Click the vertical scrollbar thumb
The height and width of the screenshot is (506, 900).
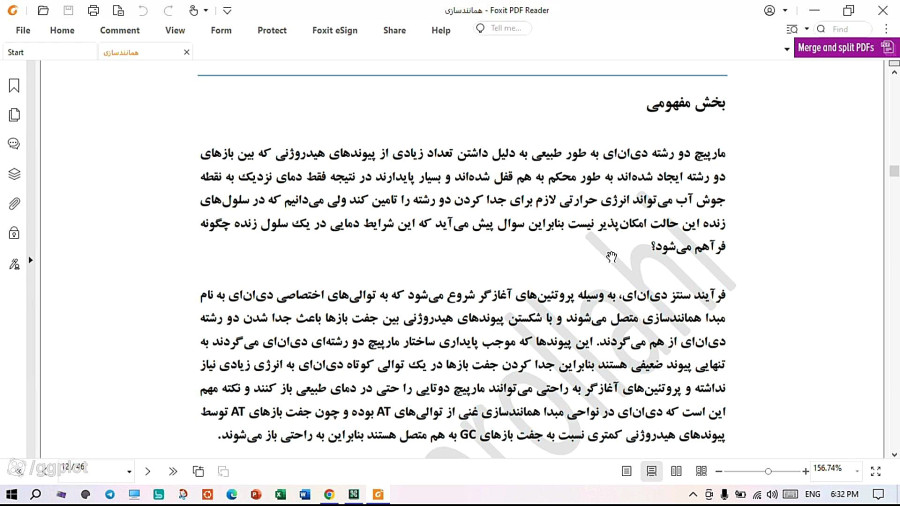tap(894, 170)
